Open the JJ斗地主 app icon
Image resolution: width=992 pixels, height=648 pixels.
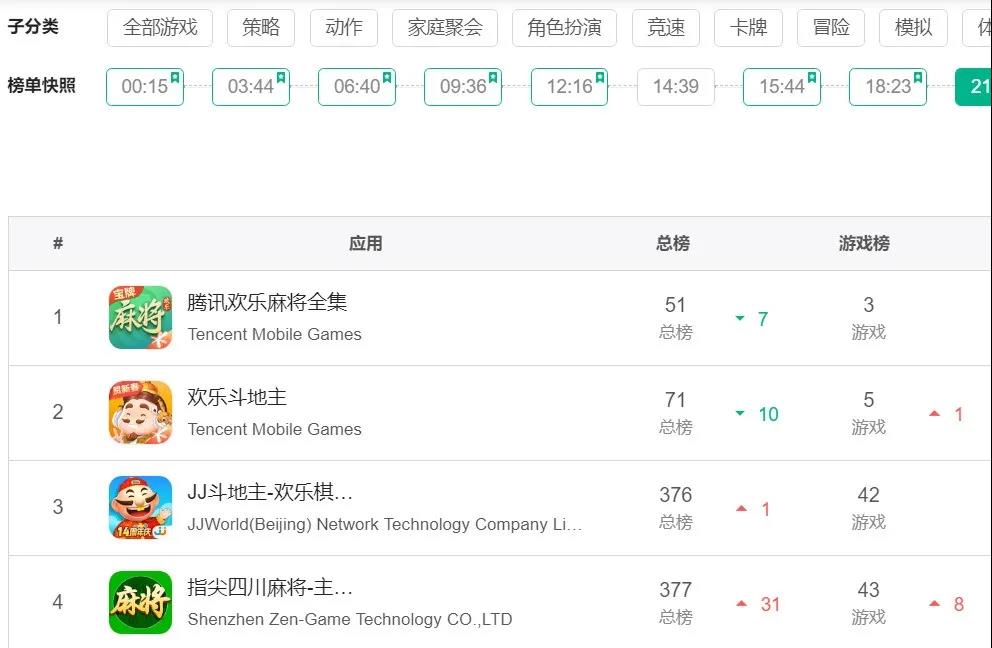click(140, 507)
